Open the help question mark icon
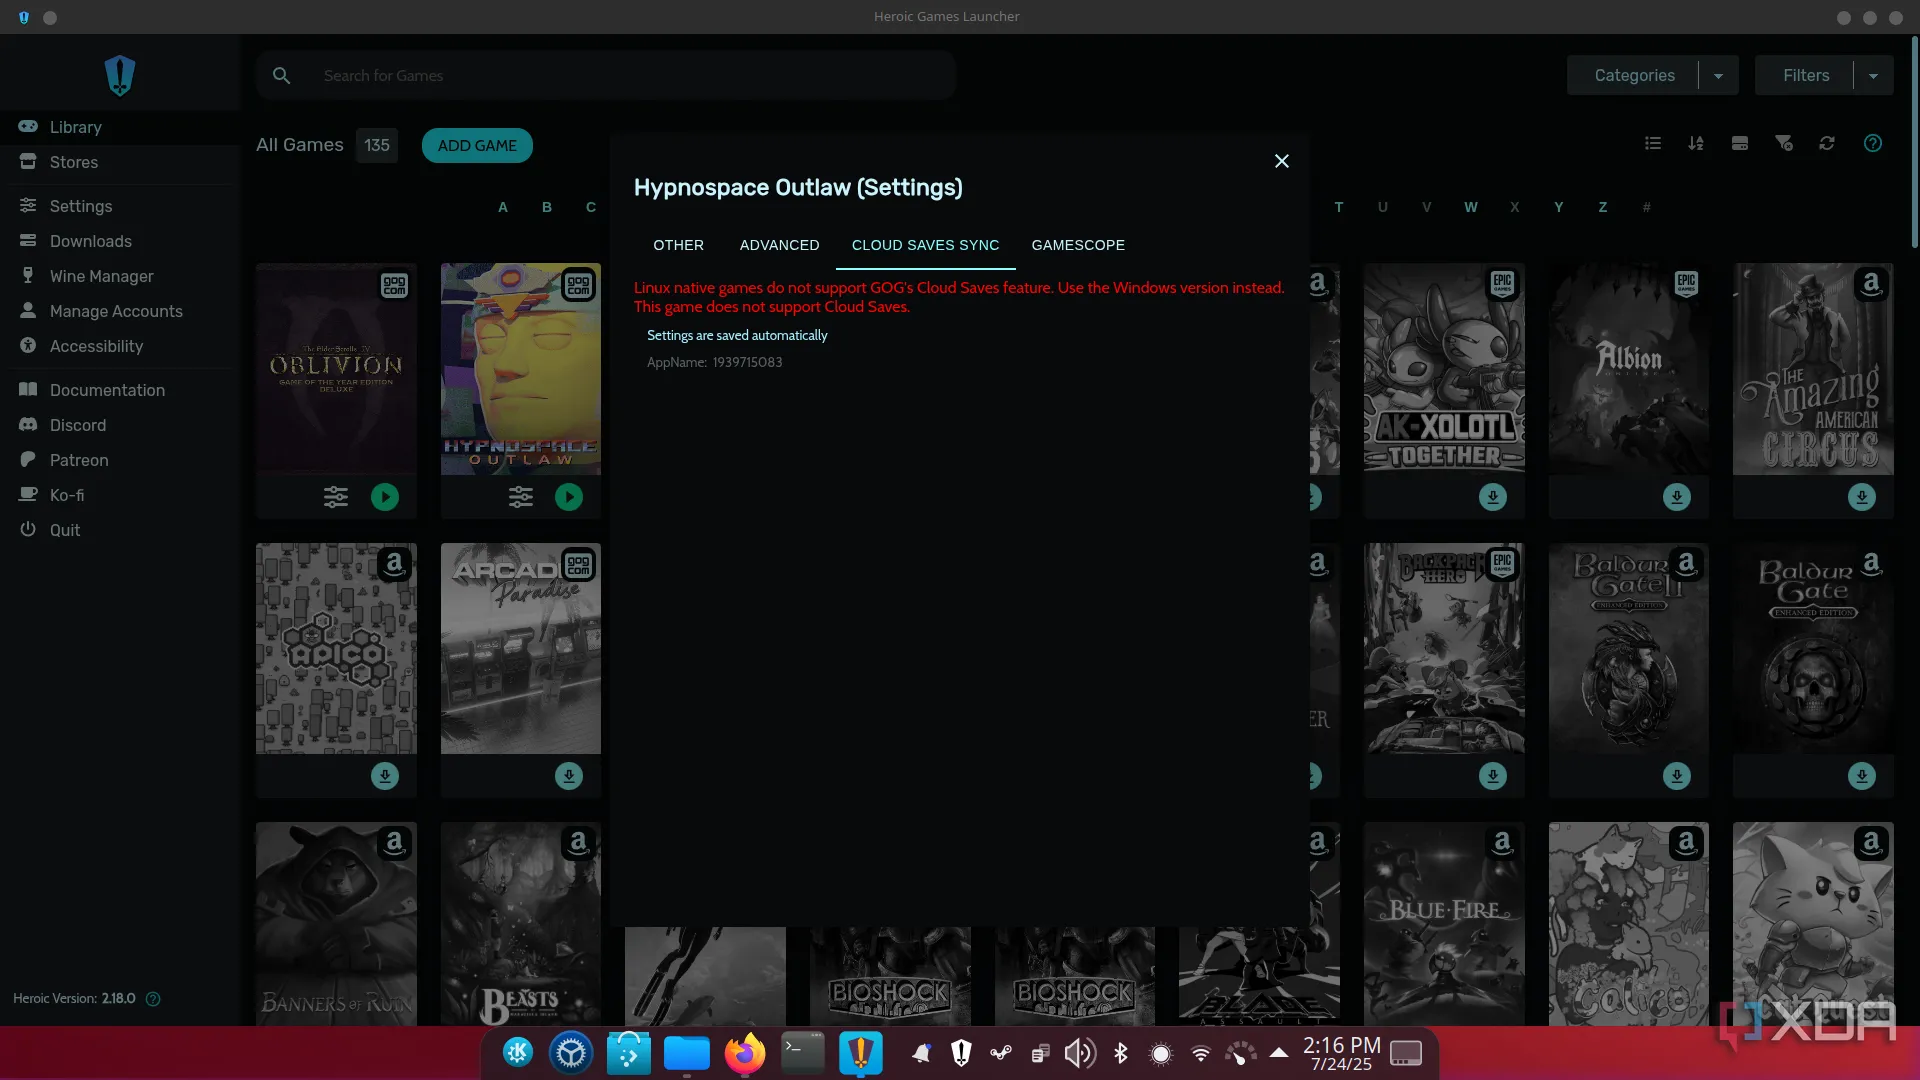The width and height of the screenshot is (1920, 1080). [x=1873, y=144]
